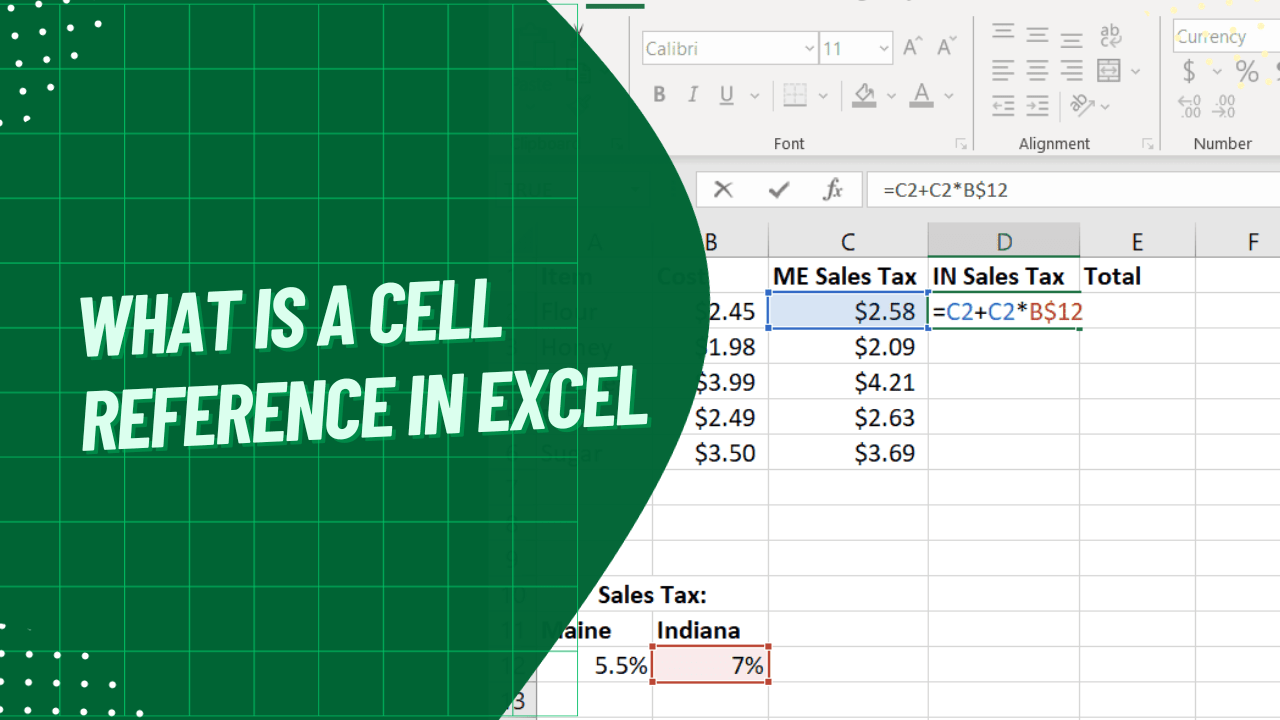Toggle bold formatting
Screen dimensions: 1280x720
[x=658, y=95]
